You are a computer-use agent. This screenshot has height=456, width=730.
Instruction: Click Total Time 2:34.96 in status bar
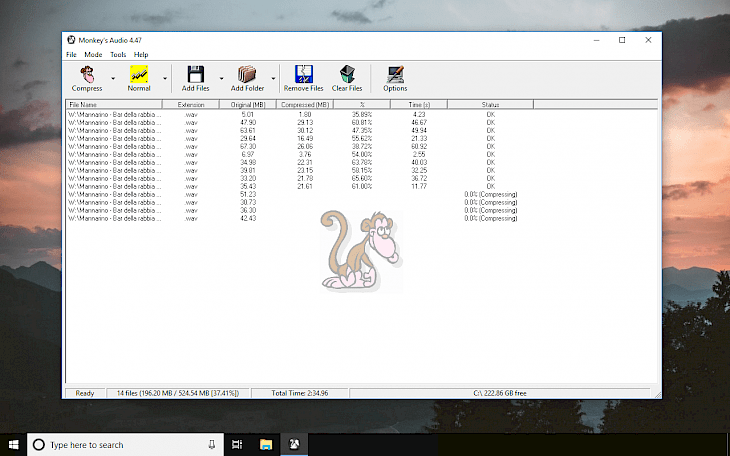(x=300, y=393)
